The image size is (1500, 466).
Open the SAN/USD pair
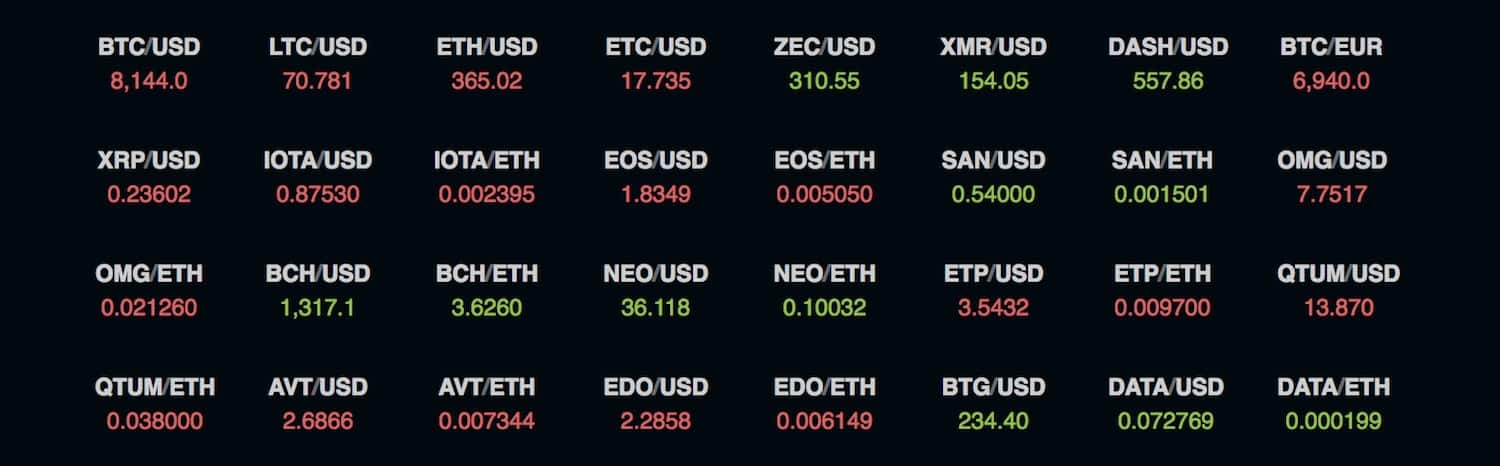(994, 160)
